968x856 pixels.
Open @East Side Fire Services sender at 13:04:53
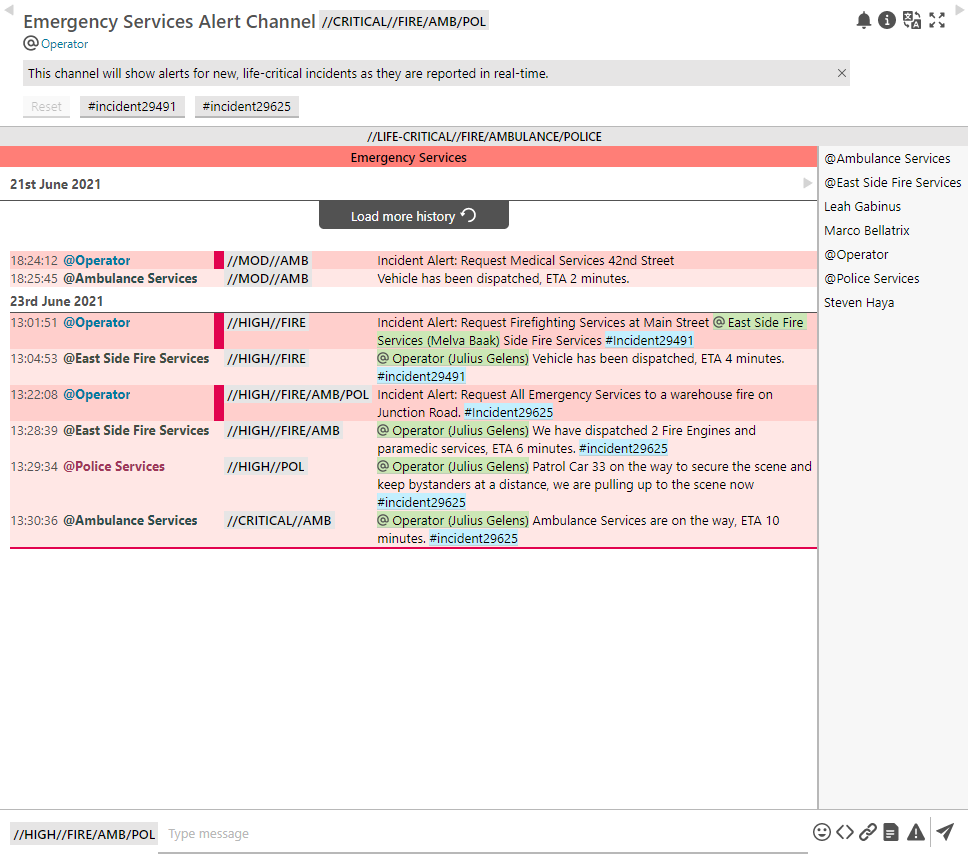click(x=136, y=359)
